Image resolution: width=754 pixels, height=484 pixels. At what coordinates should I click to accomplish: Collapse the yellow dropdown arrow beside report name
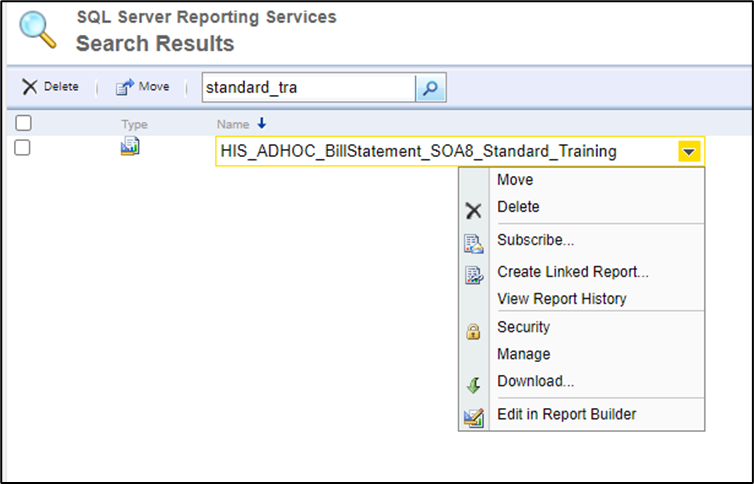click(x=689, y=152)
